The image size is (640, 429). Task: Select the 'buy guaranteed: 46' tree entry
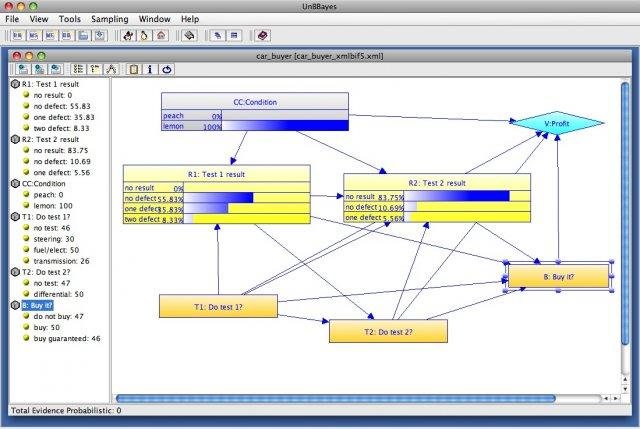(66, 339)
